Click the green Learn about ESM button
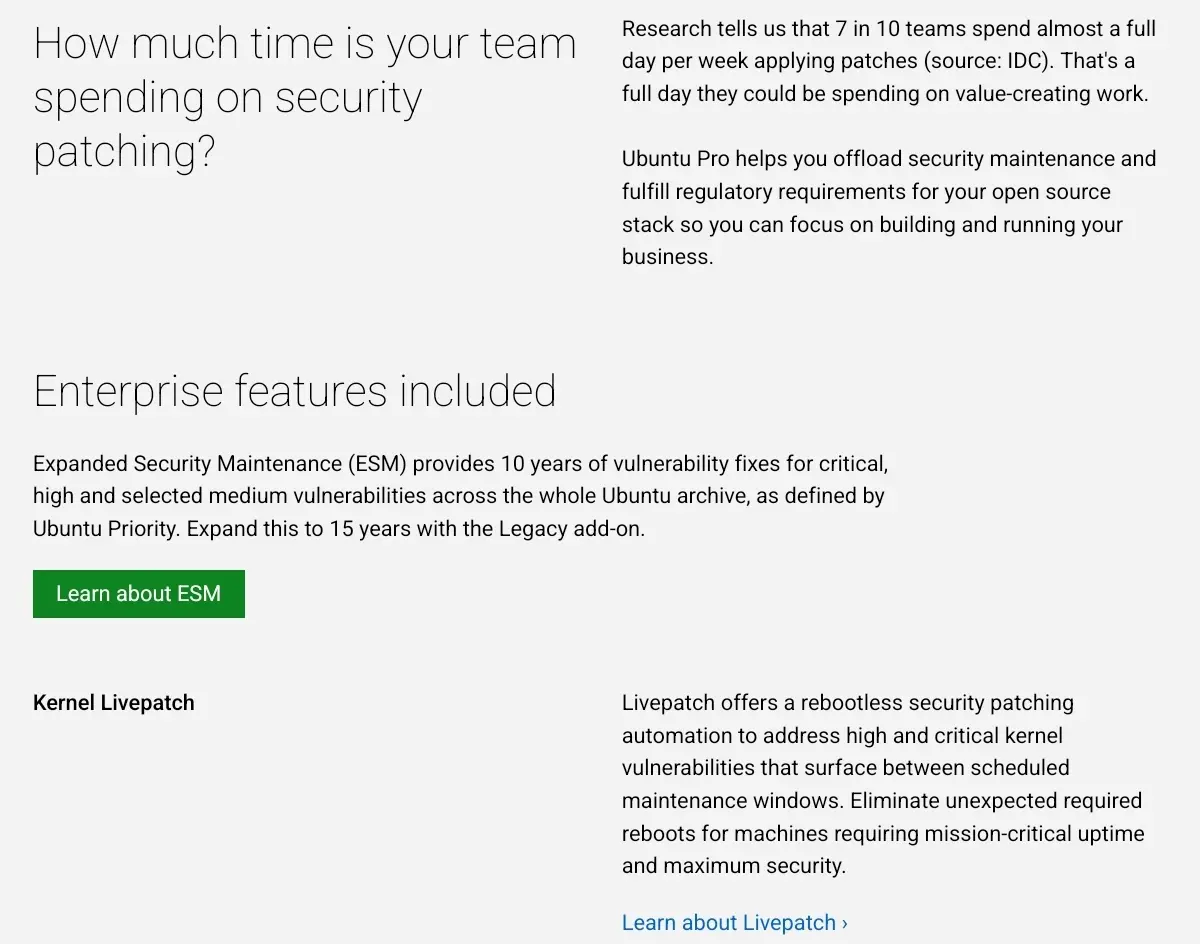 (139, 594)
